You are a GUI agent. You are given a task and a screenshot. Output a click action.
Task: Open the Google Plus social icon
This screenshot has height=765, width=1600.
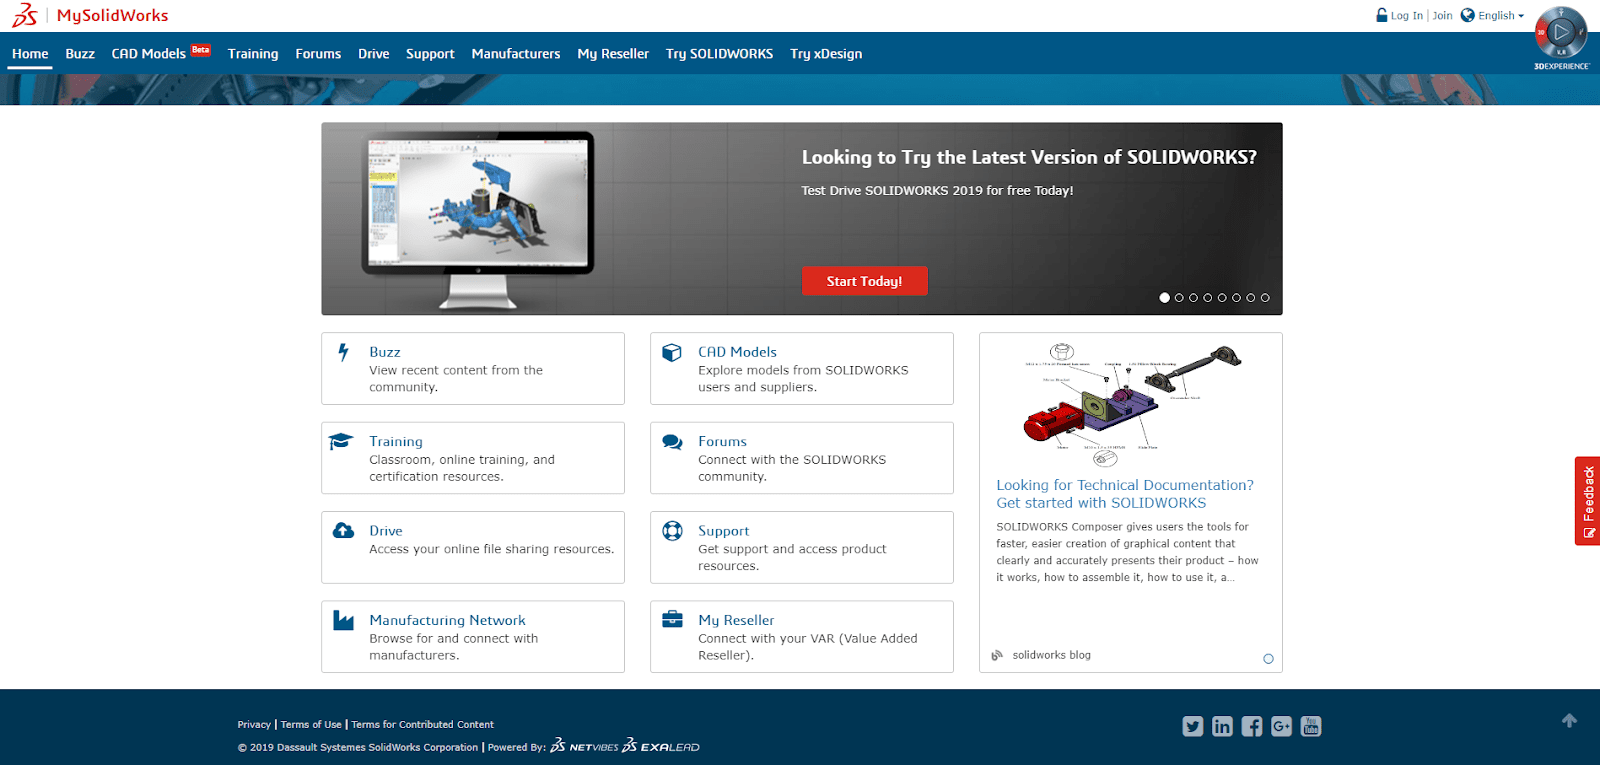(1281, 726)
